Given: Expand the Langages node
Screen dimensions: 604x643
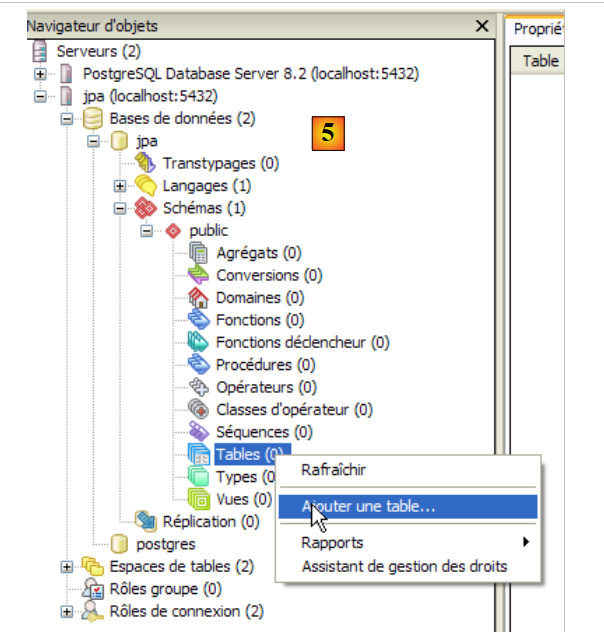Looking at the screenshot, I should 120,186.
